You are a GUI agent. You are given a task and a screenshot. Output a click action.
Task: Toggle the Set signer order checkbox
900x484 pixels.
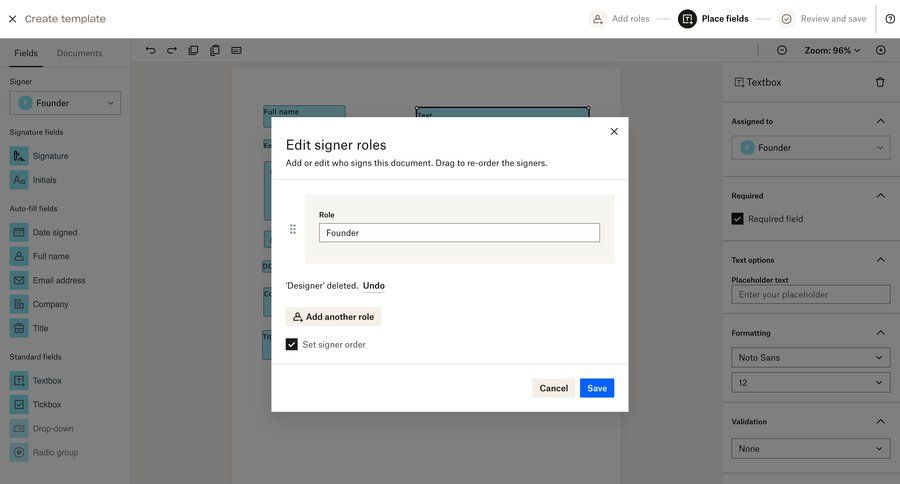click(292, 344)
